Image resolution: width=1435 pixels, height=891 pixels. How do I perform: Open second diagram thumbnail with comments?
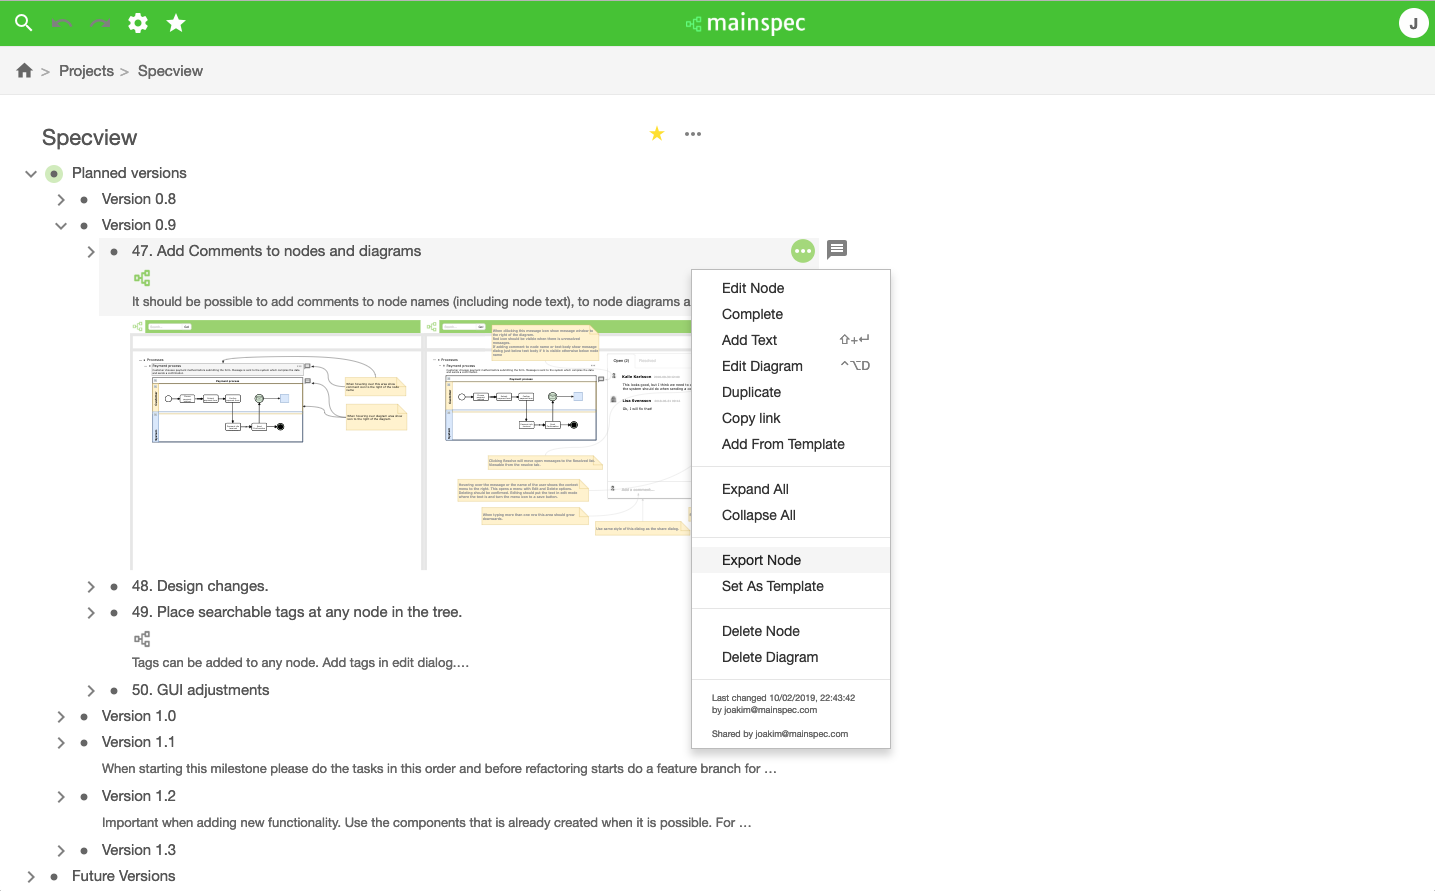point(558,445)
